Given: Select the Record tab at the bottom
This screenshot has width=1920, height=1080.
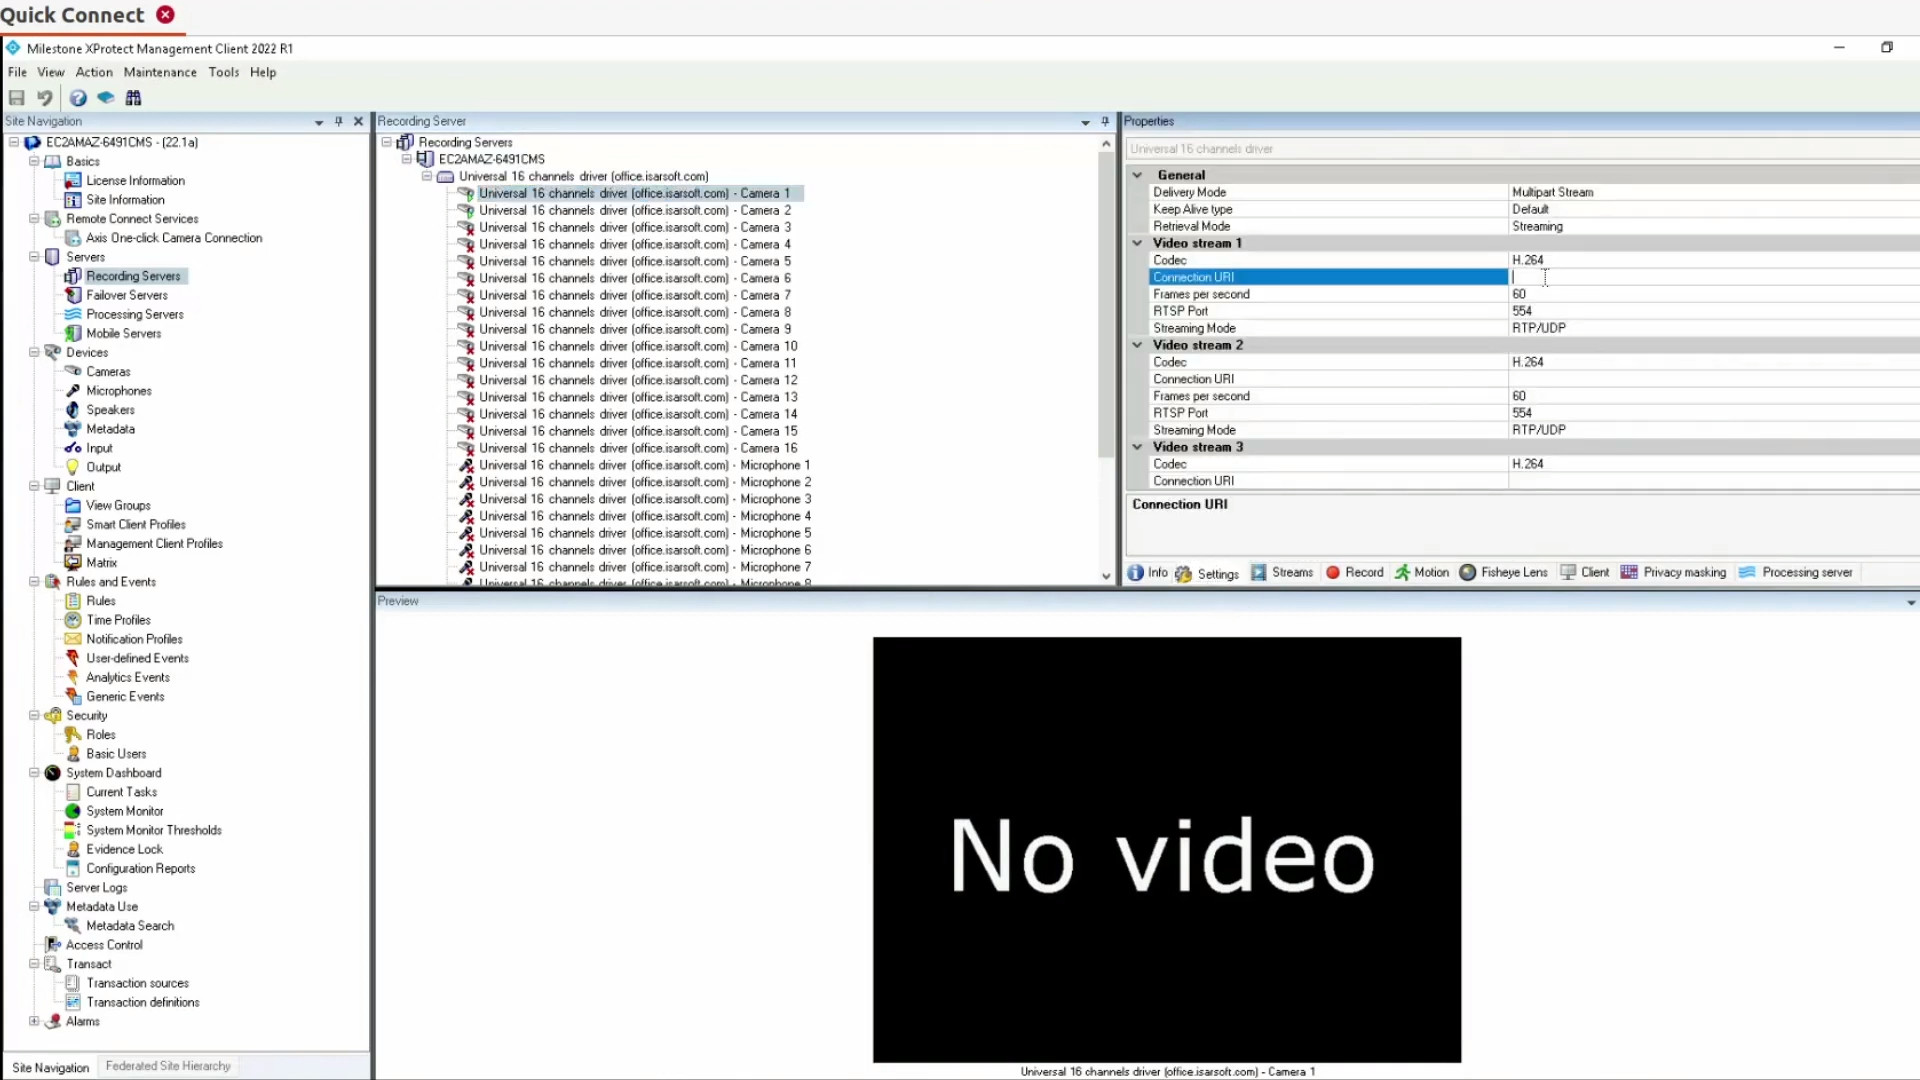Looking at the screenshot, I should 1355,572.
